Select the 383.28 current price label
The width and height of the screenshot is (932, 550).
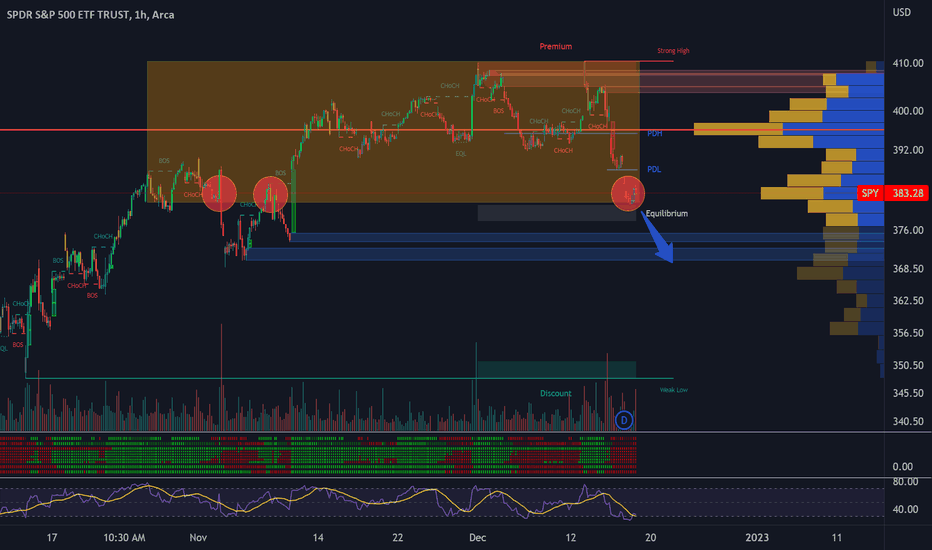907,193
